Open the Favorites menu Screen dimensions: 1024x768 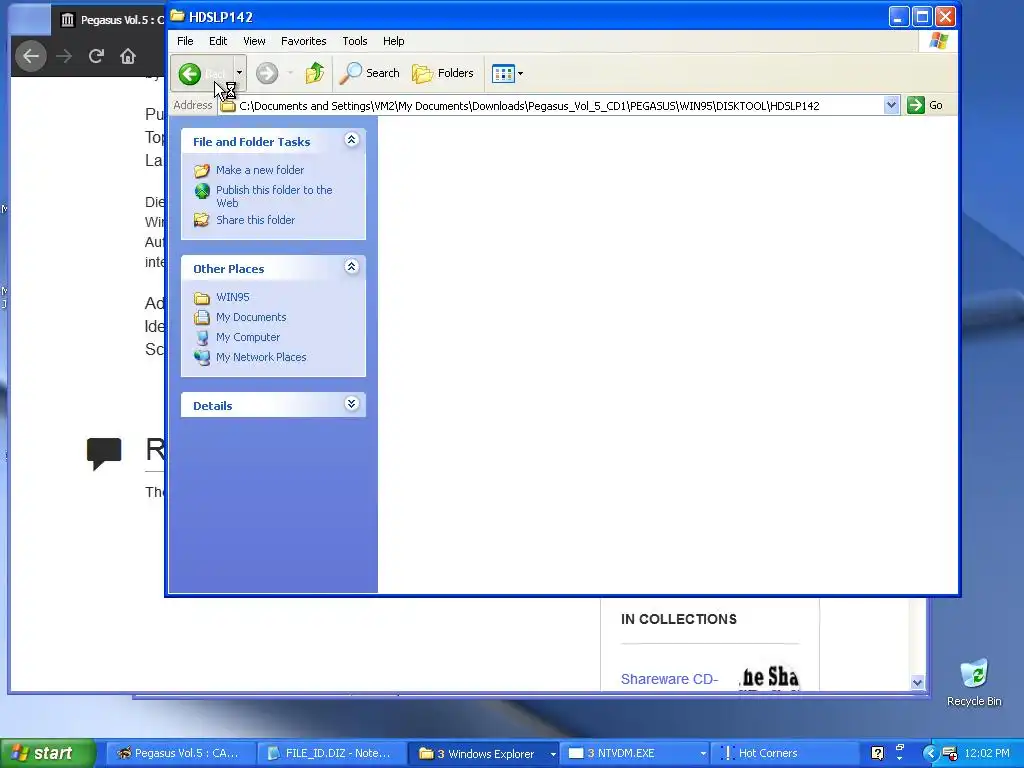(303, 40)
